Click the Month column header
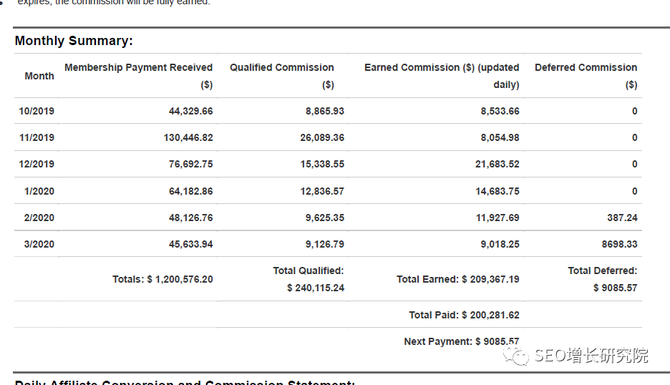 coord(39,76)
